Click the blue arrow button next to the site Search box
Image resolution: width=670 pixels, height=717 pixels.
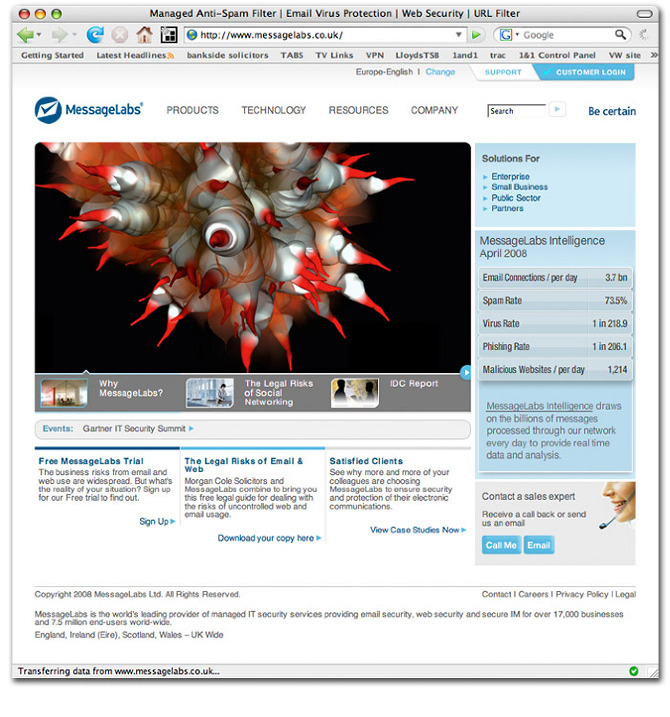(557, 109)
